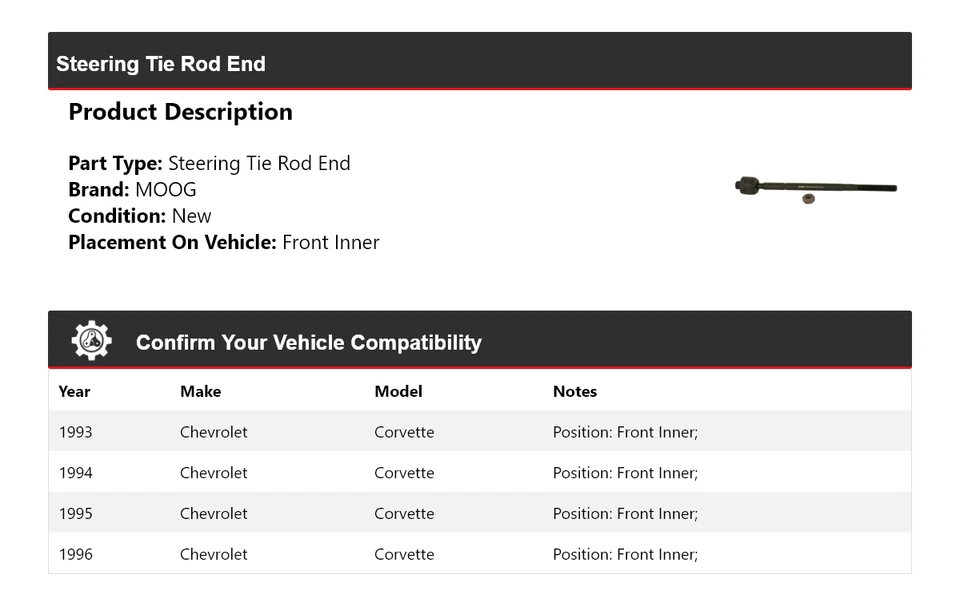Click the Product Description heading
This screenshot has width=960, height=606.
tap(180, 112)
